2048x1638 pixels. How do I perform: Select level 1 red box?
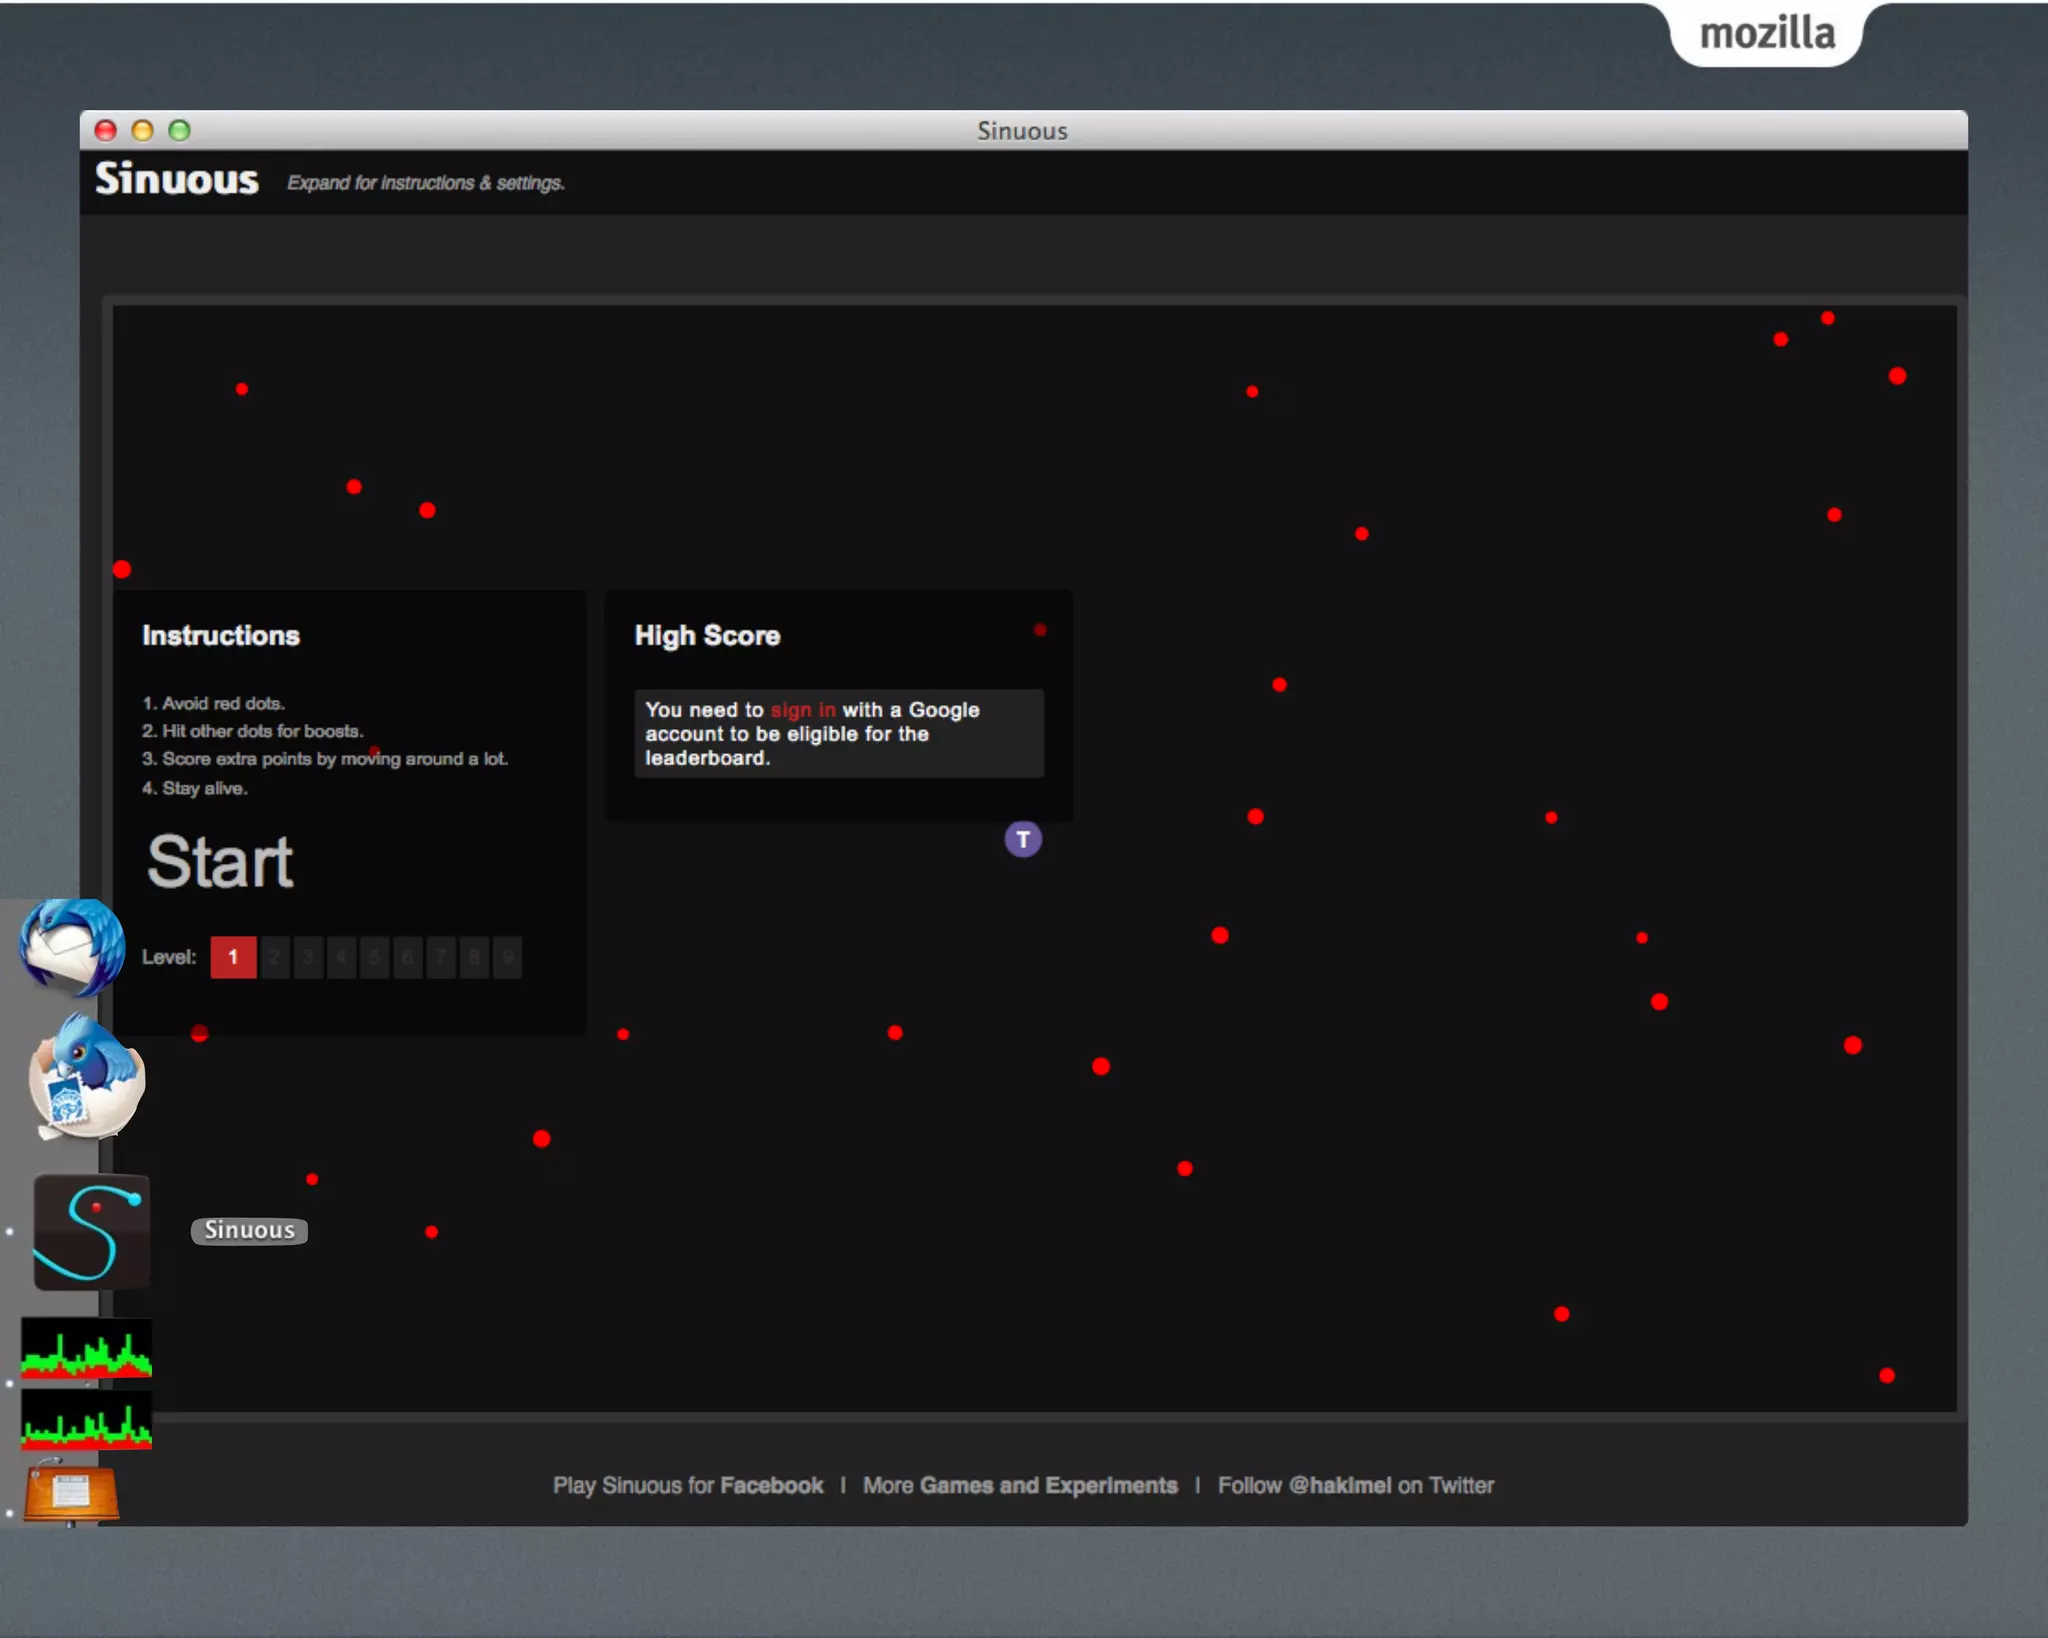(x=233, y=957)
